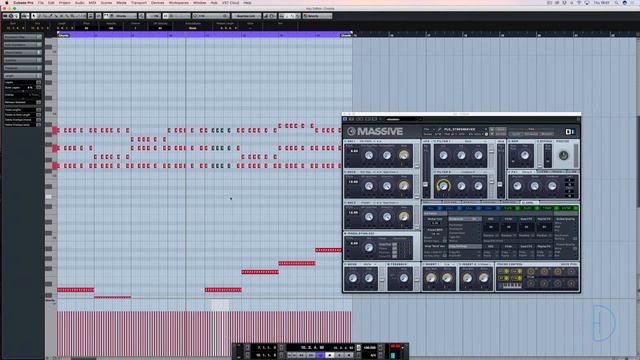
Task: Toggle Filter 2 power button
Action: point(435,172)
